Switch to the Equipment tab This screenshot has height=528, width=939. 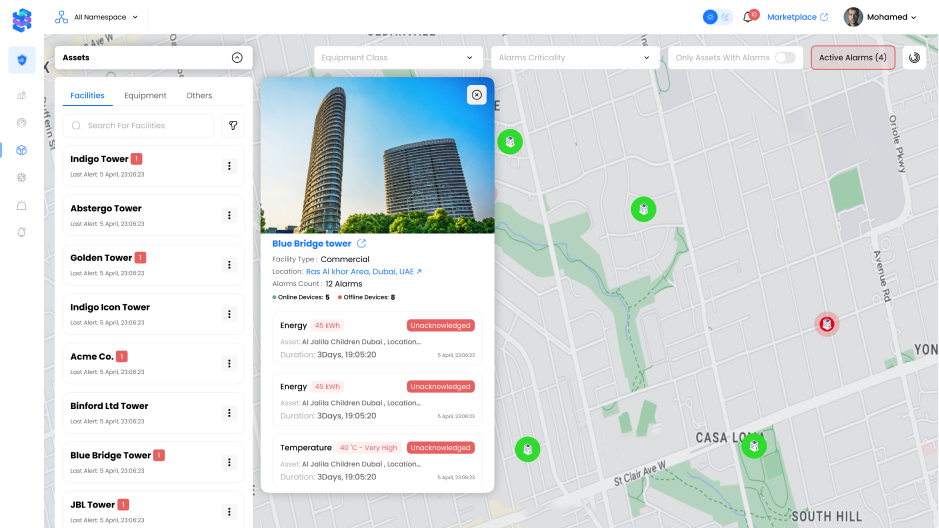145,96
